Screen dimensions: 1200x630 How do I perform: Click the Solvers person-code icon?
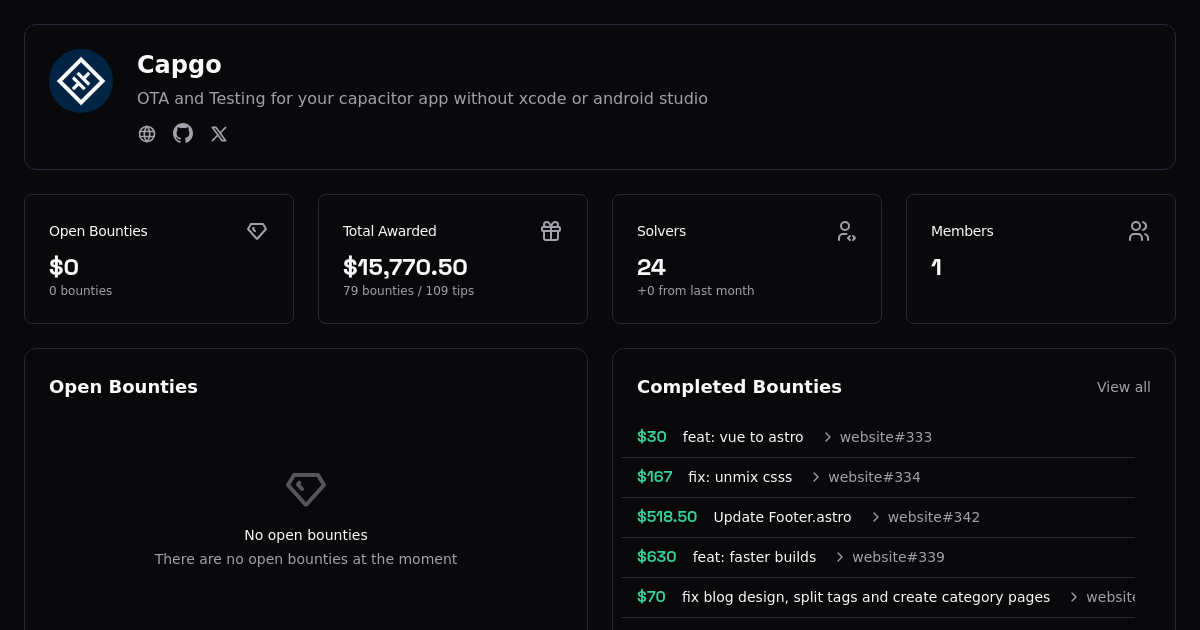846,231
